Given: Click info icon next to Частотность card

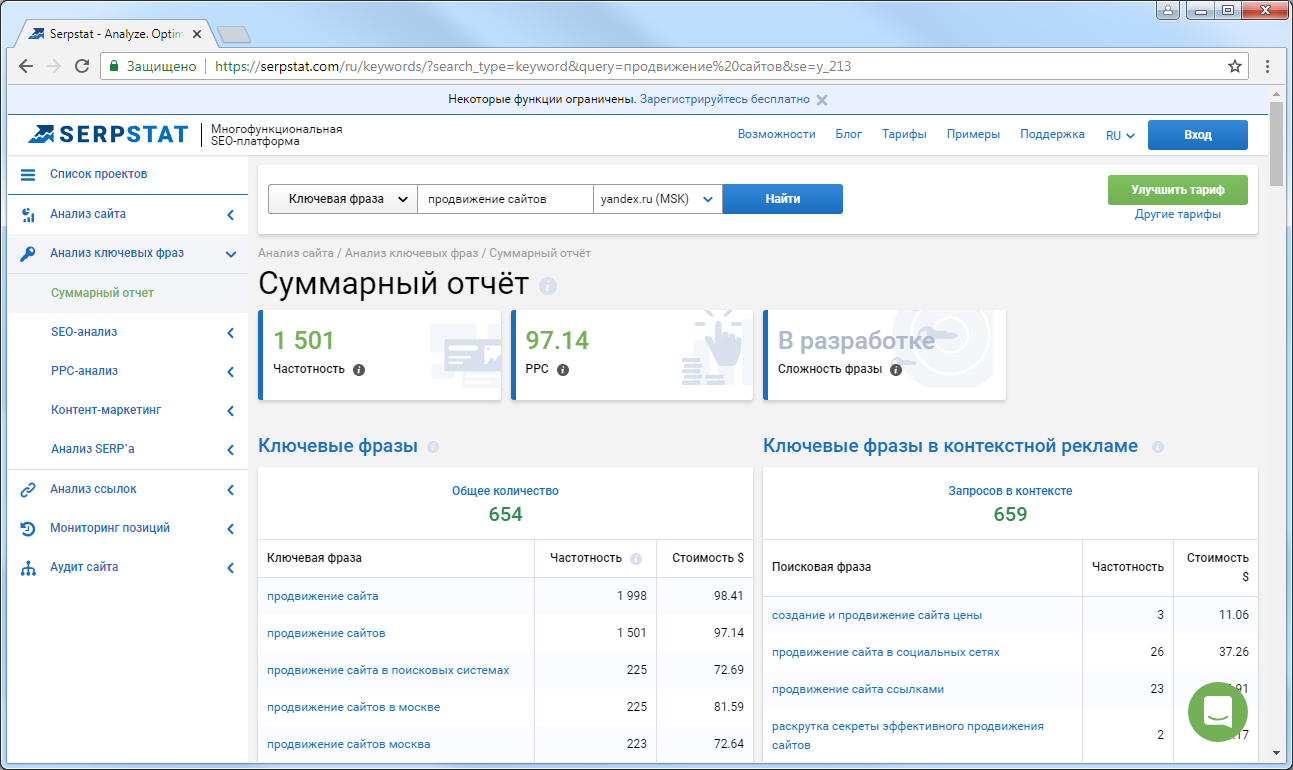Looking at the screenshot, I should 359,369.
